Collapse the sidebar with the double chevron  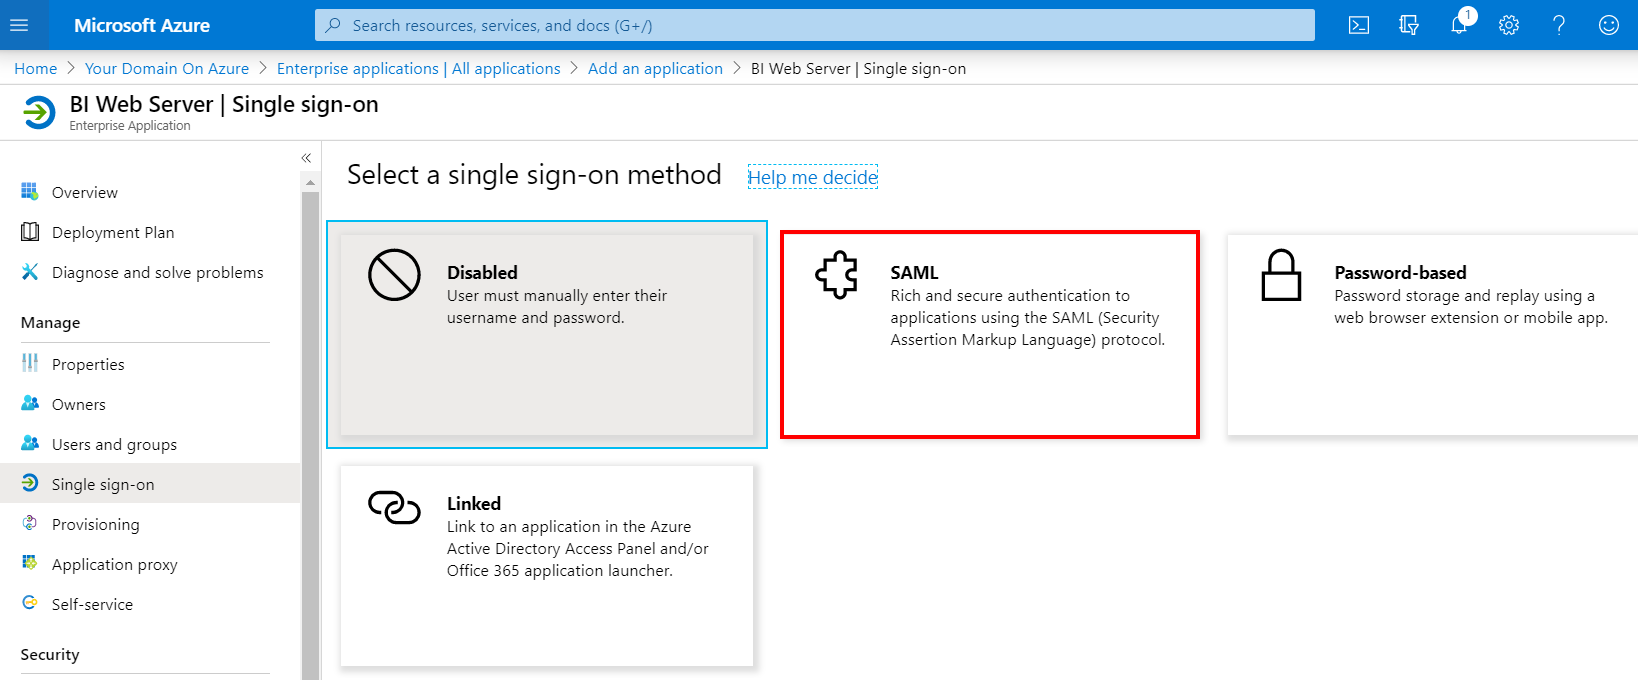(x=305, y=157)
